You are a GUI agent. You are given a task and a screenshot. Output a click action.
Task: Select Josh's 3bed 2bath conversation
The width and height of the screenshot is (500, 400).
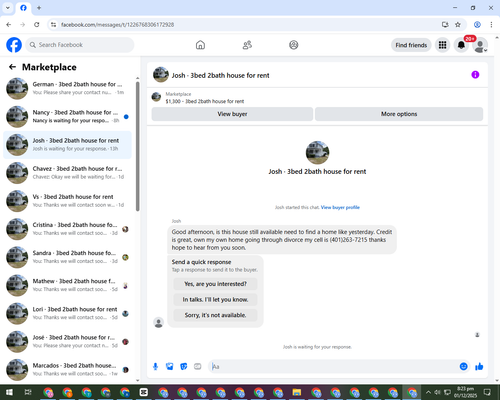click(67, 145)
